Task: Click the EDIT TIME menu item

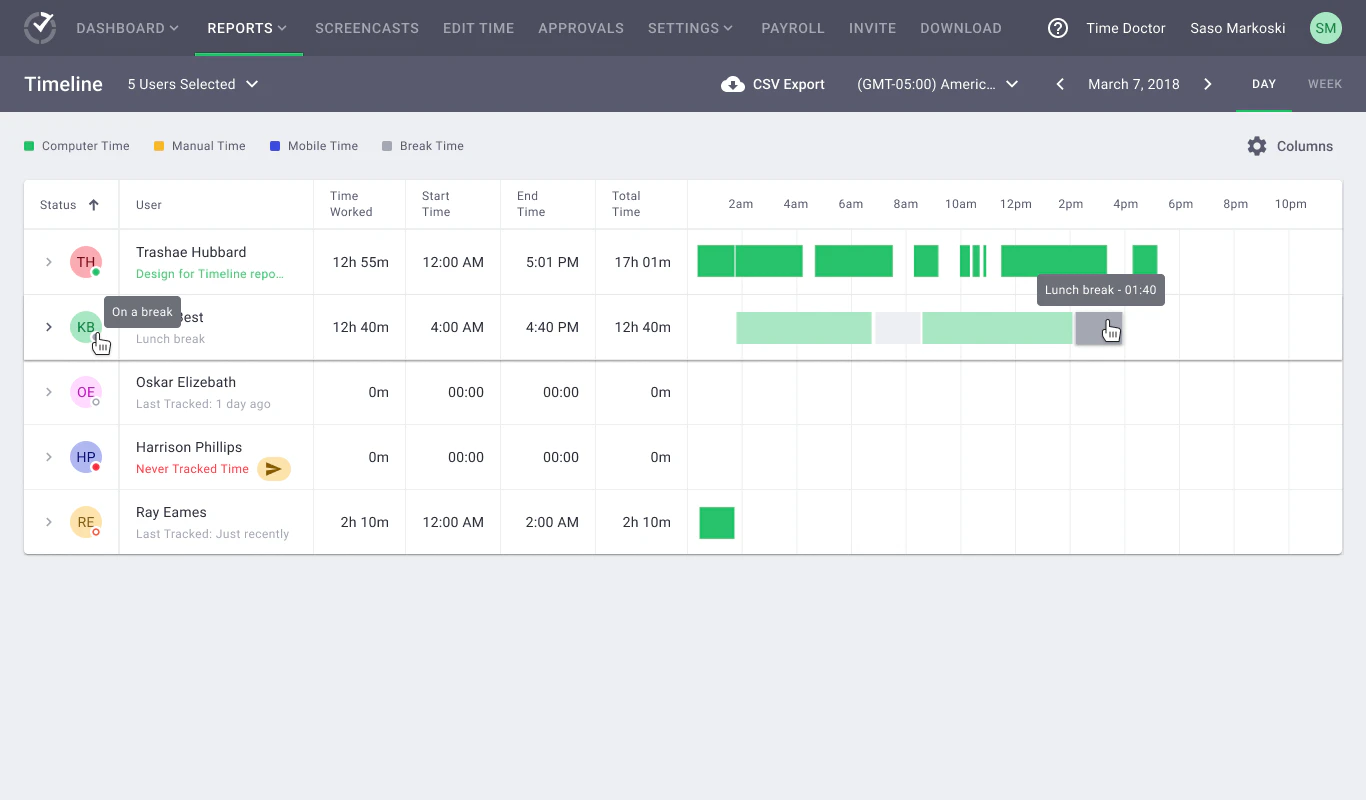Action: (478, 28)
